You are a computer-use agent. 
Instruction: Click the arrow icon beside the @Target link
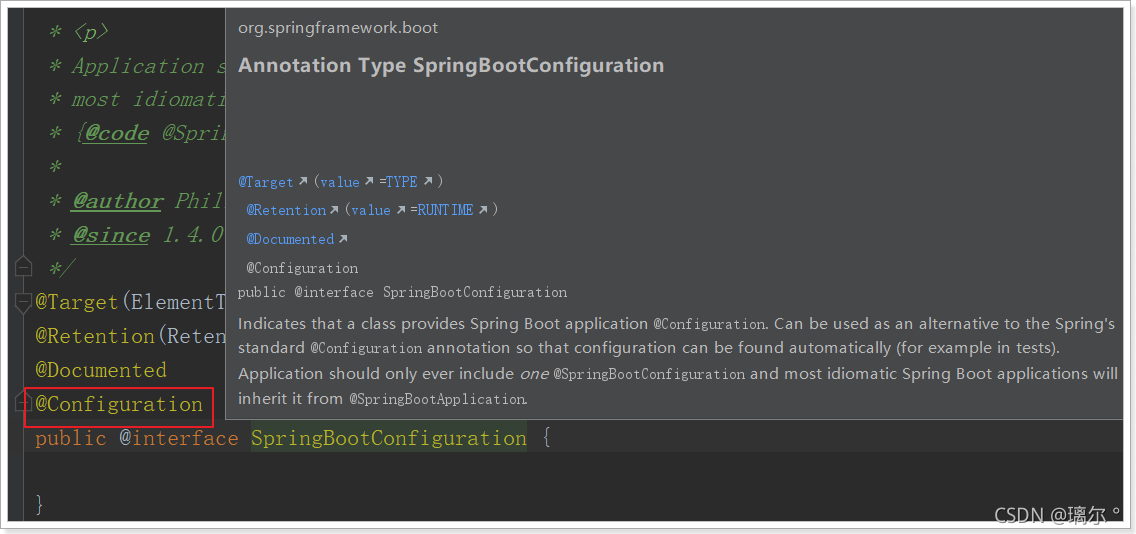303,182
